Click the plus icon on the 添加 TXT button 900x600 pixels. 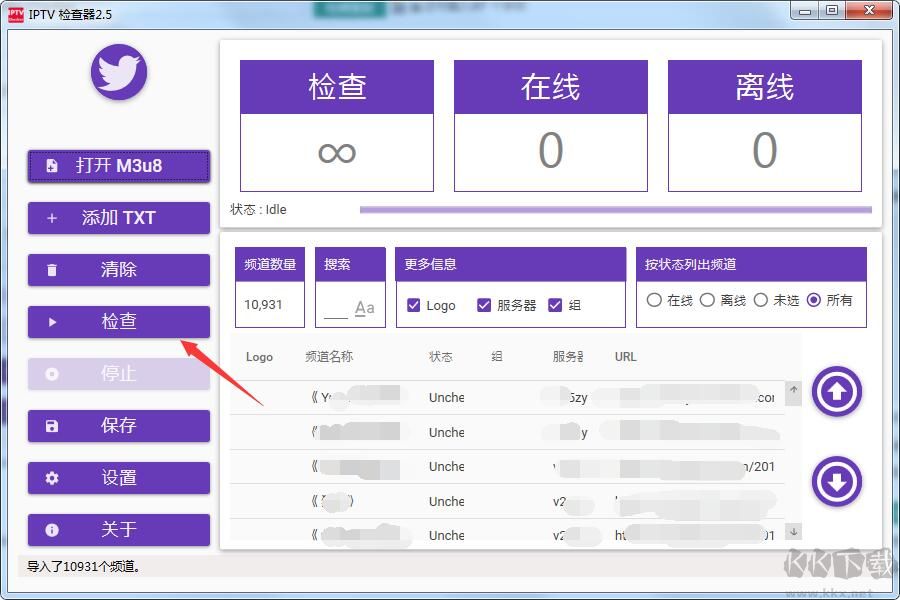click(x=52, y=218)
